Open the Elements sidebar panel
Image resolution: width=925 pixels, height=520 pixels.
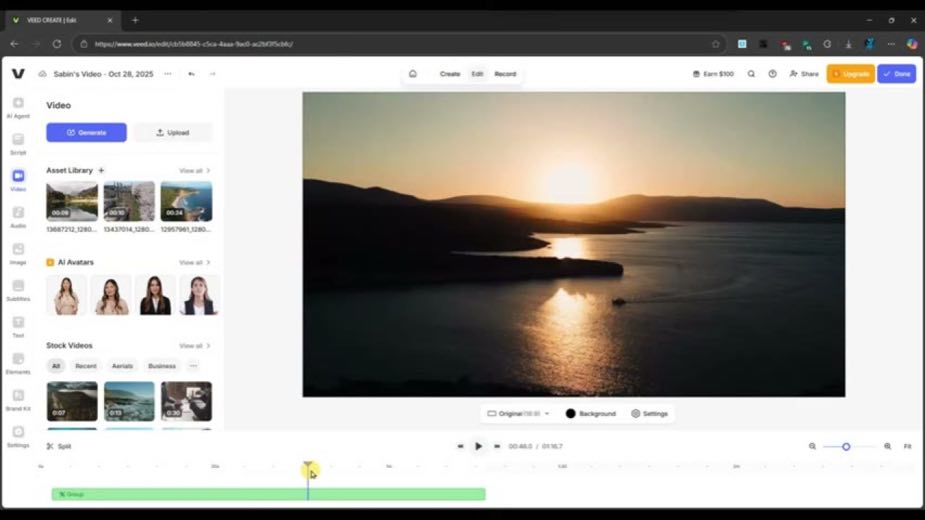click(x=18, y=364)
